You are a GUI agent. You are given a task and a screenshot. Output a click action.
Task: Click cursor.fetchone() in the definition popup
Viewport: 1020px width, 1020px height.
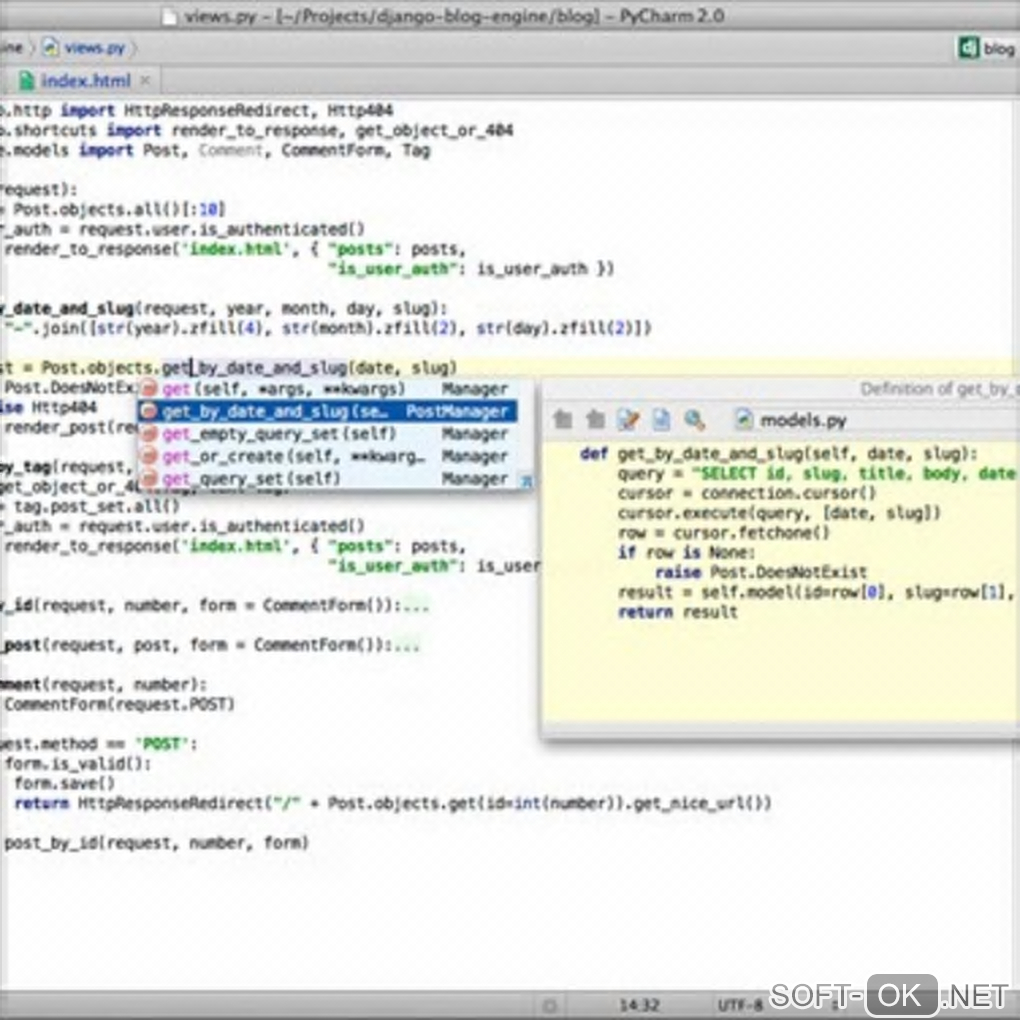751,533
